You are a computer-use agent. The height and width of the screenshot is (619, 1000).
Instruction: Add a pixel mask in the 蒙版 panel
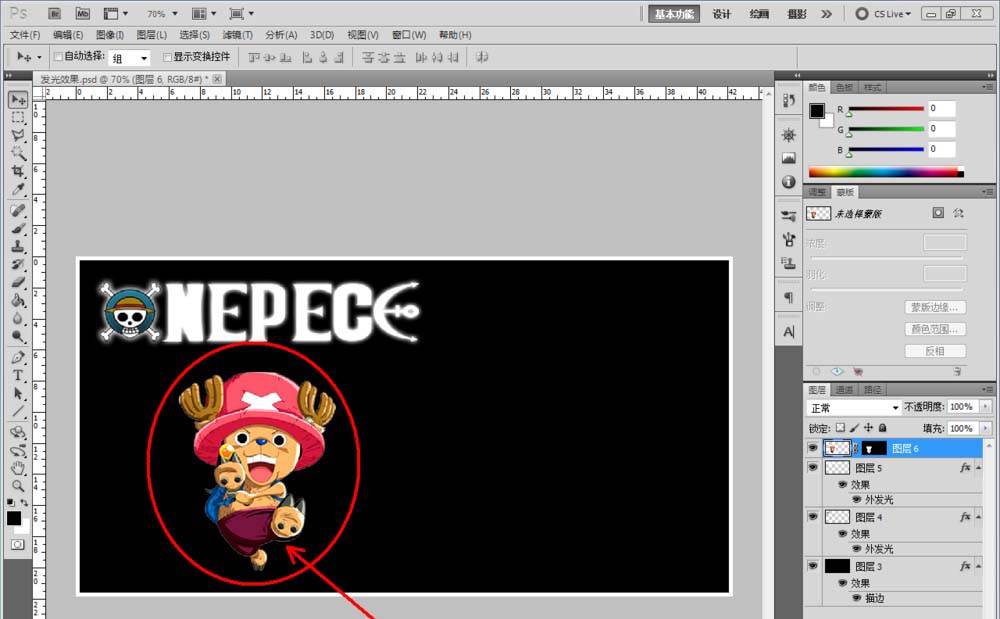pos(938,213)
